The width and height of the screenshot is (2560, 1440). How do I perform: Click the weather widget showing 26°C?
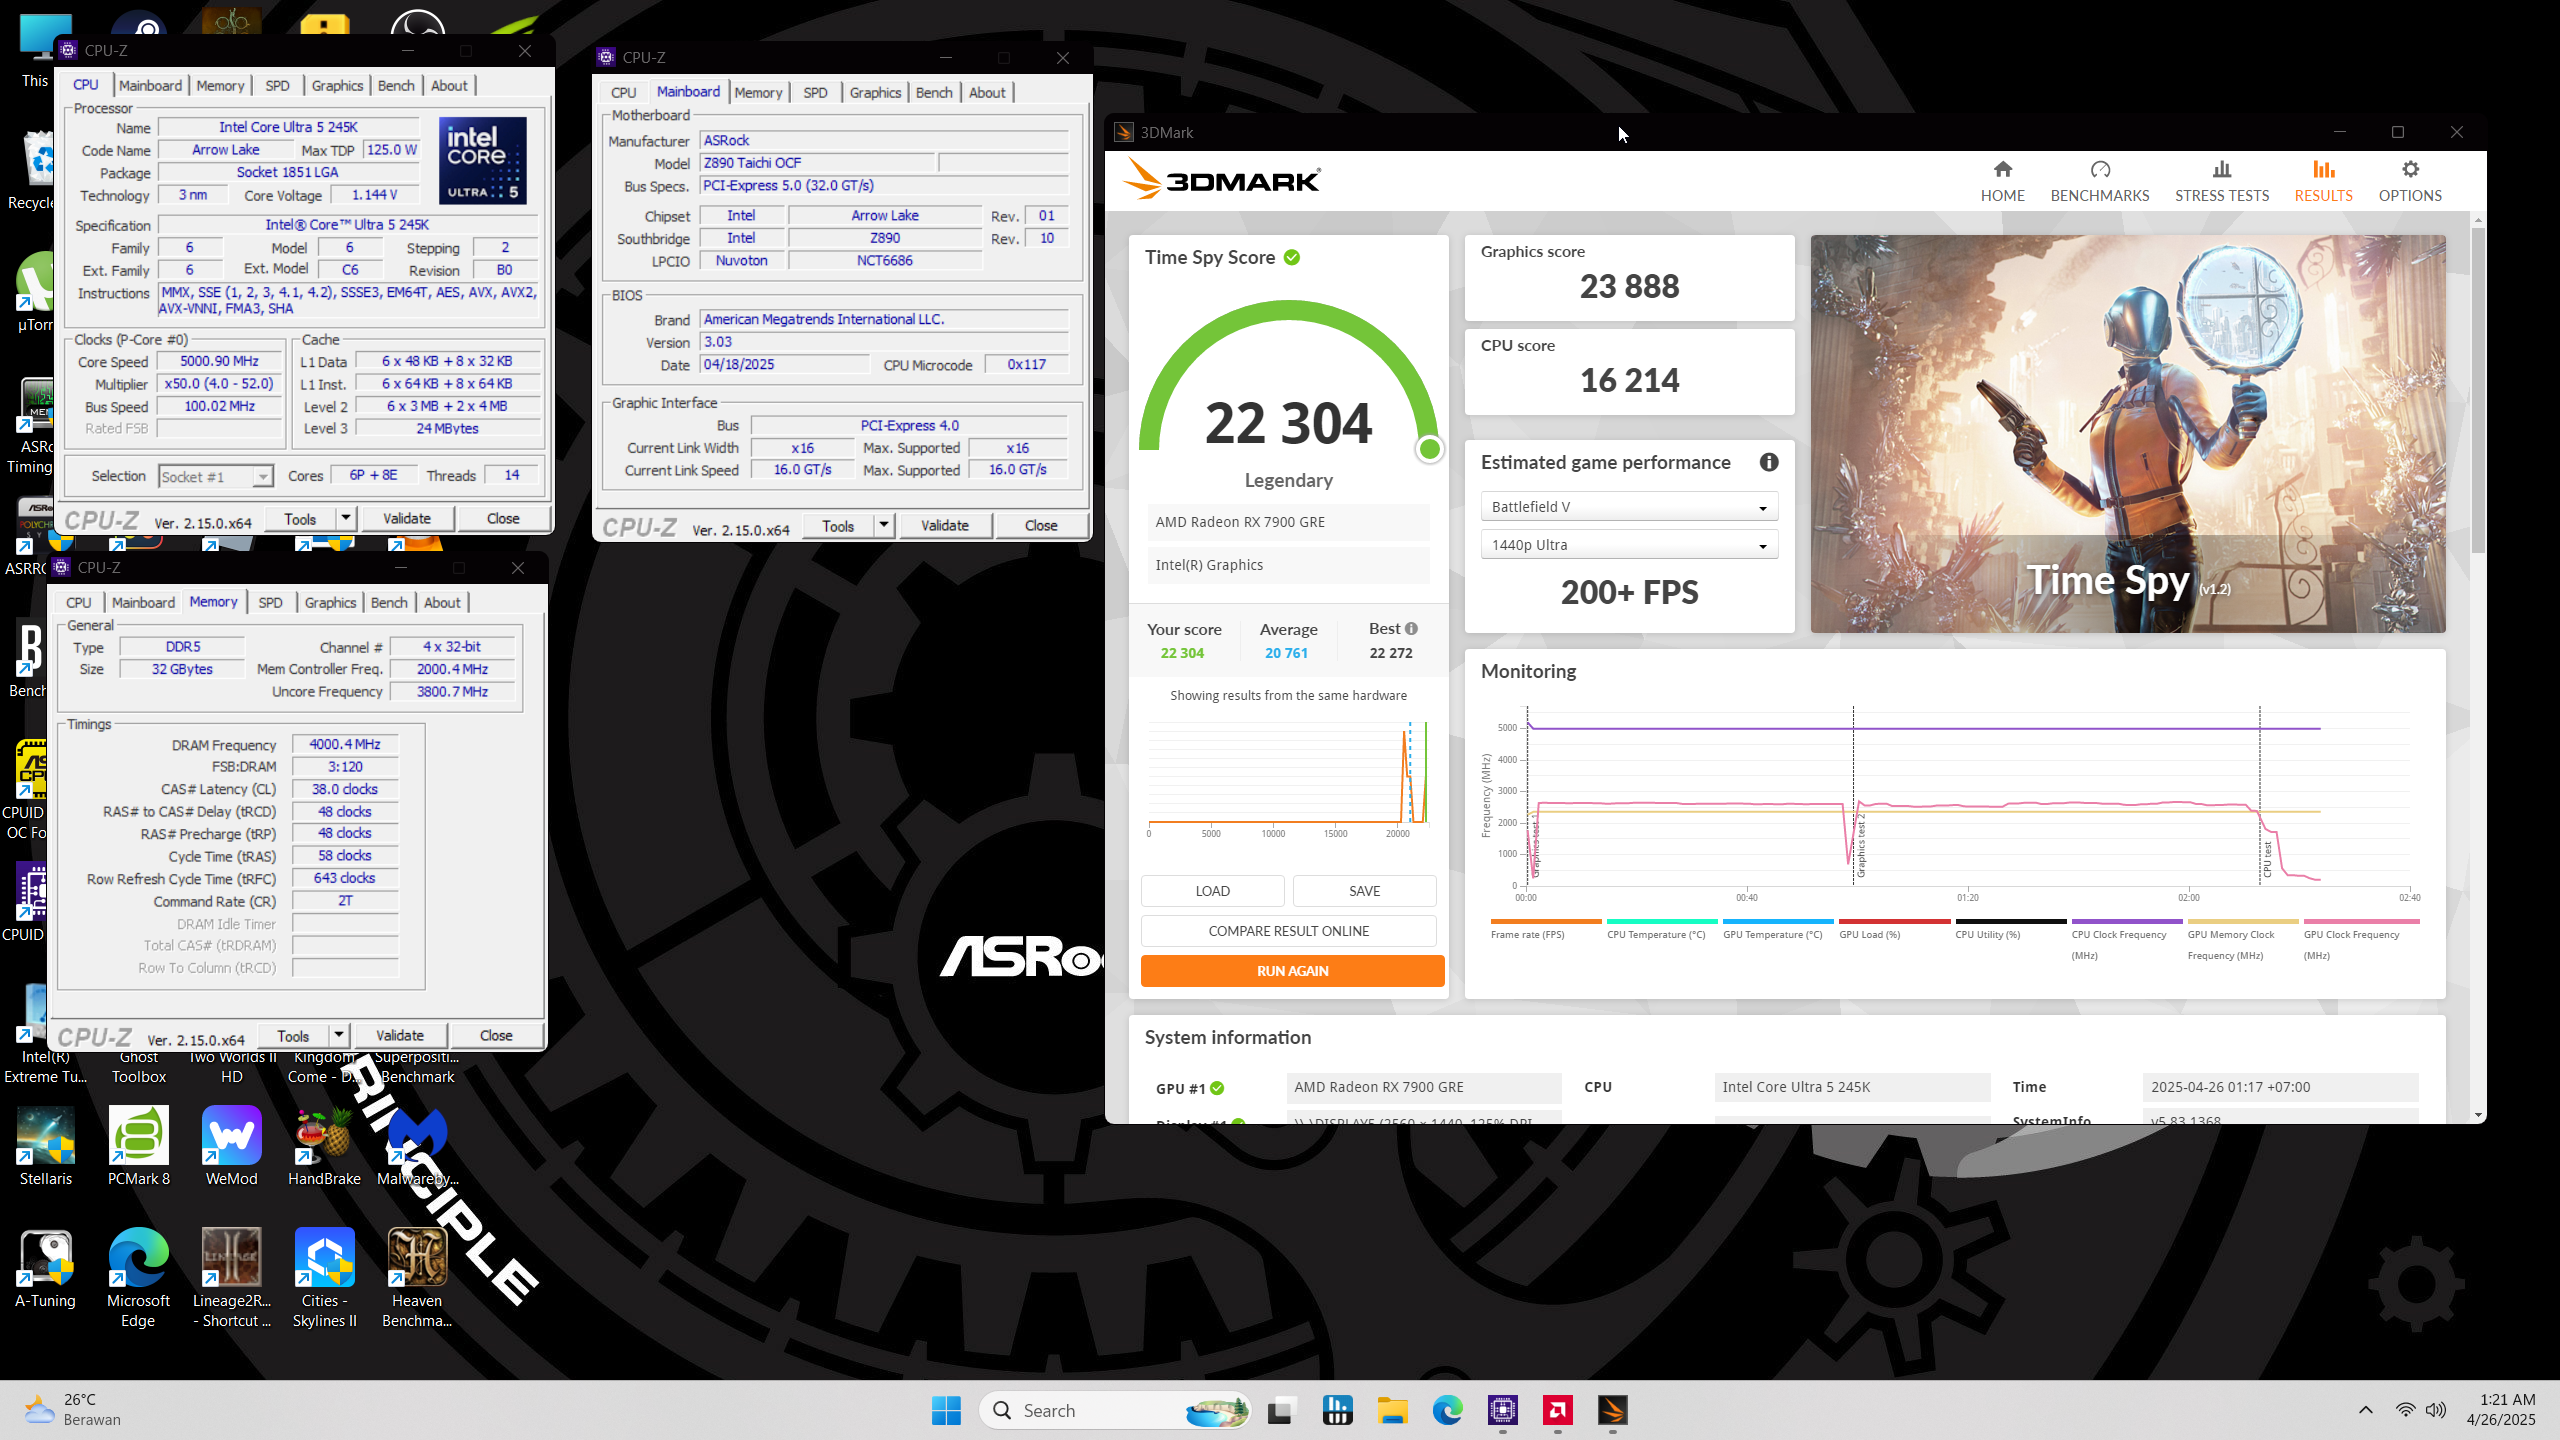tap(72, 1410)
